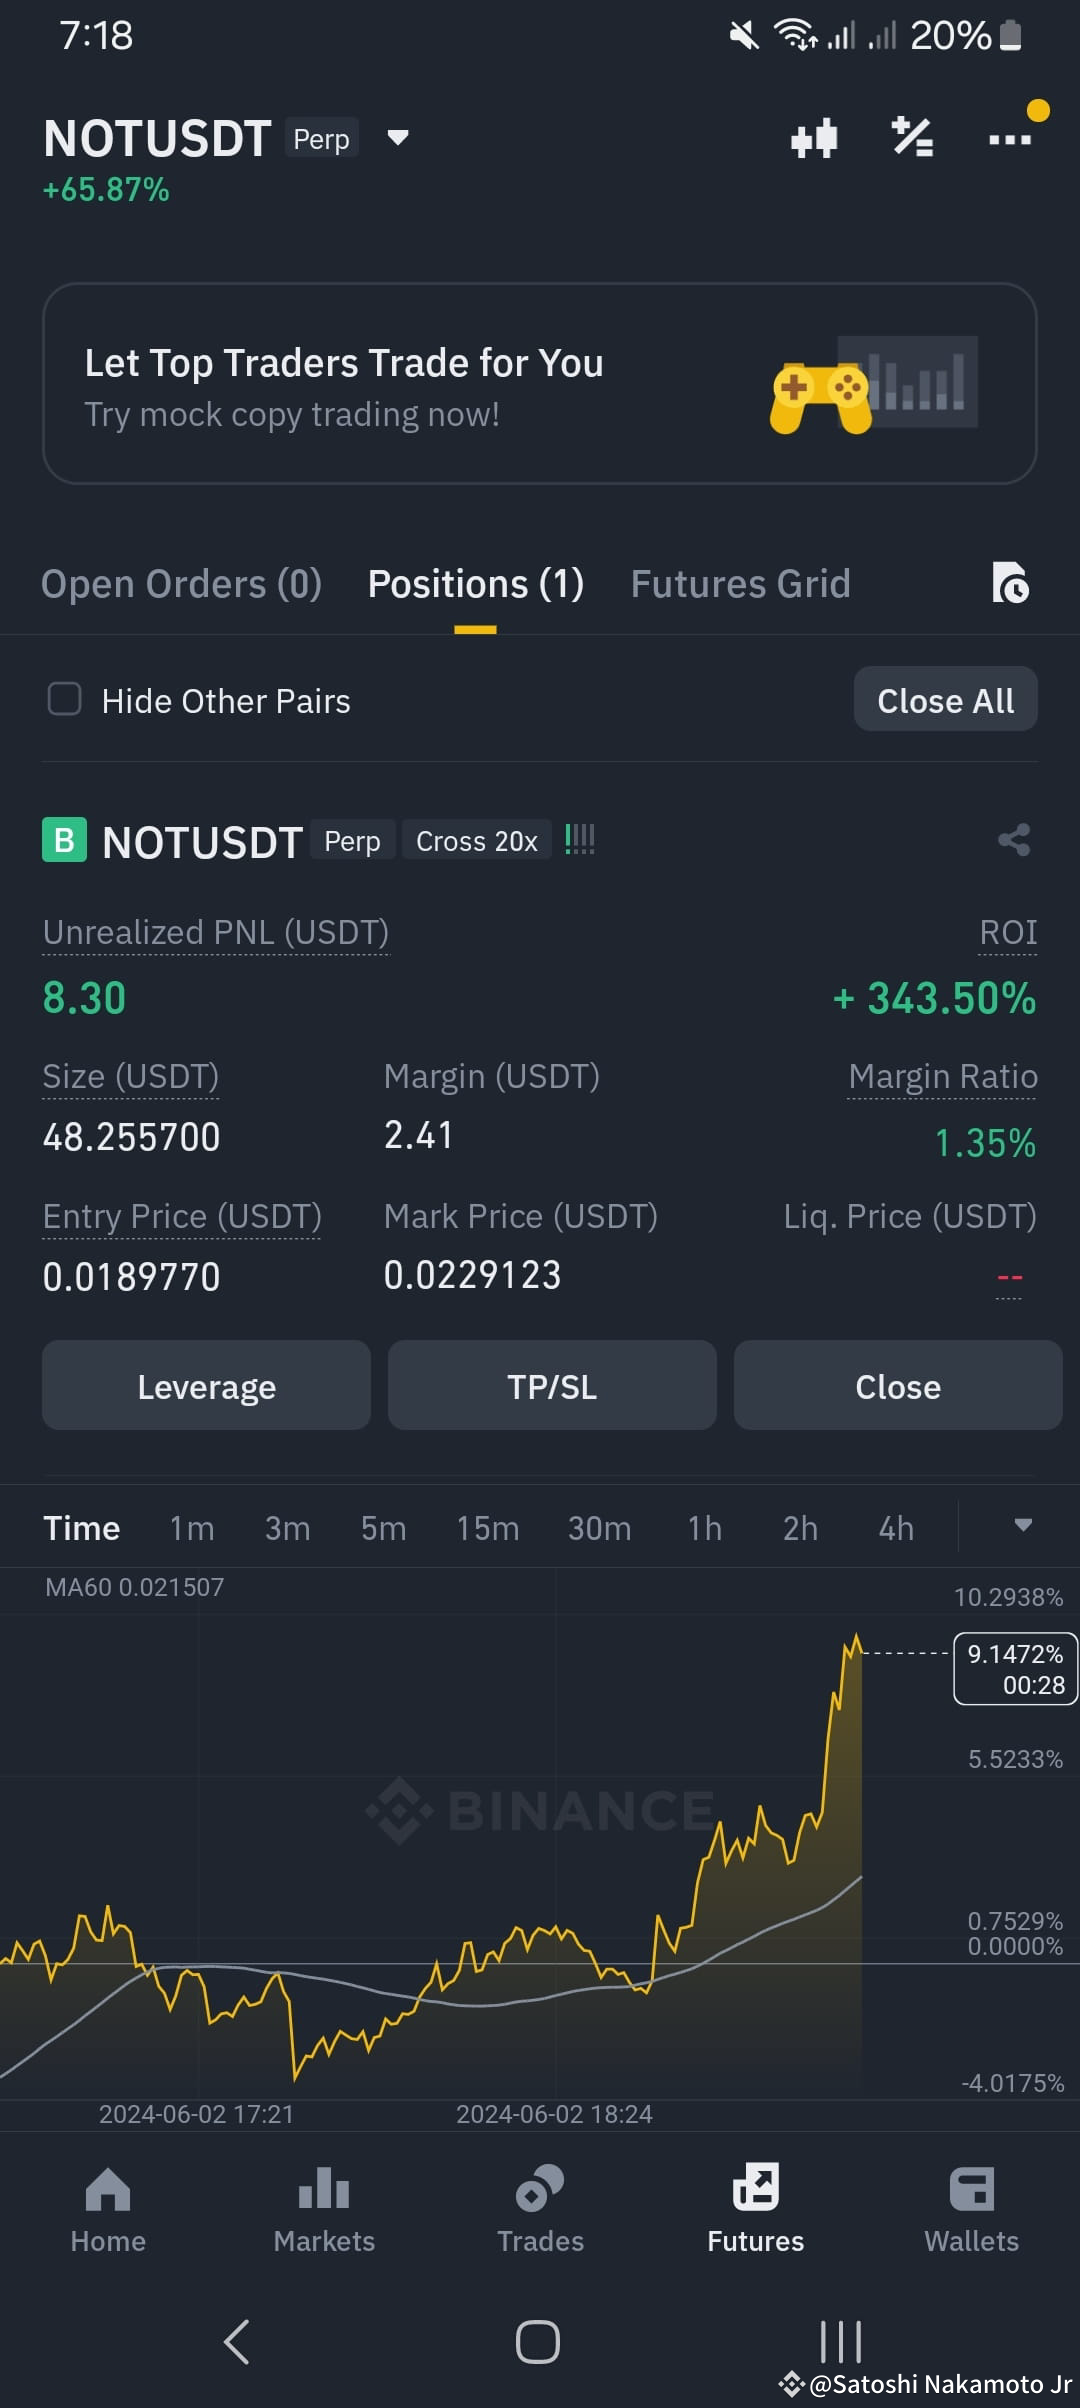Open the Wallets section
The height and width of the screenshot is (2408, 1080).
point(971,2210)
